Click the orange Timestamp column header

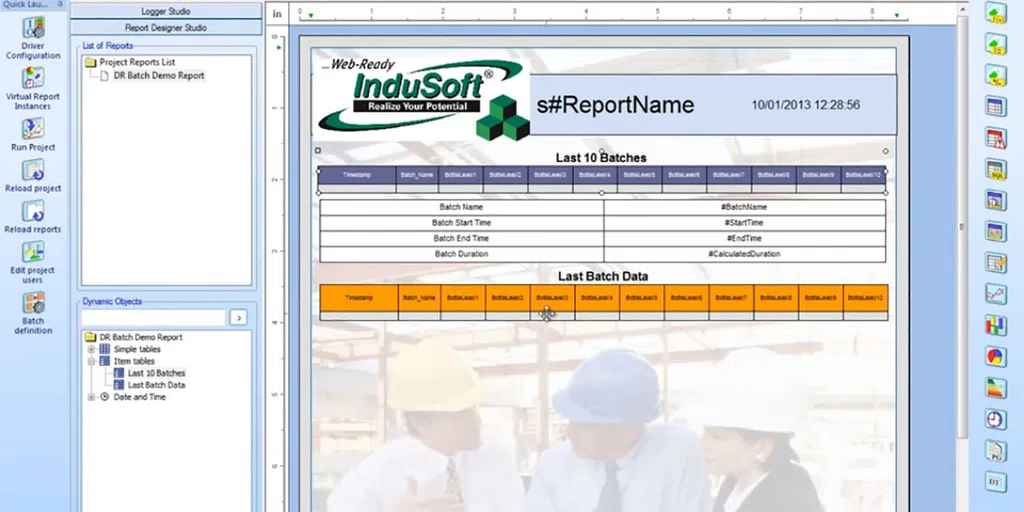(x=359, y=298)
